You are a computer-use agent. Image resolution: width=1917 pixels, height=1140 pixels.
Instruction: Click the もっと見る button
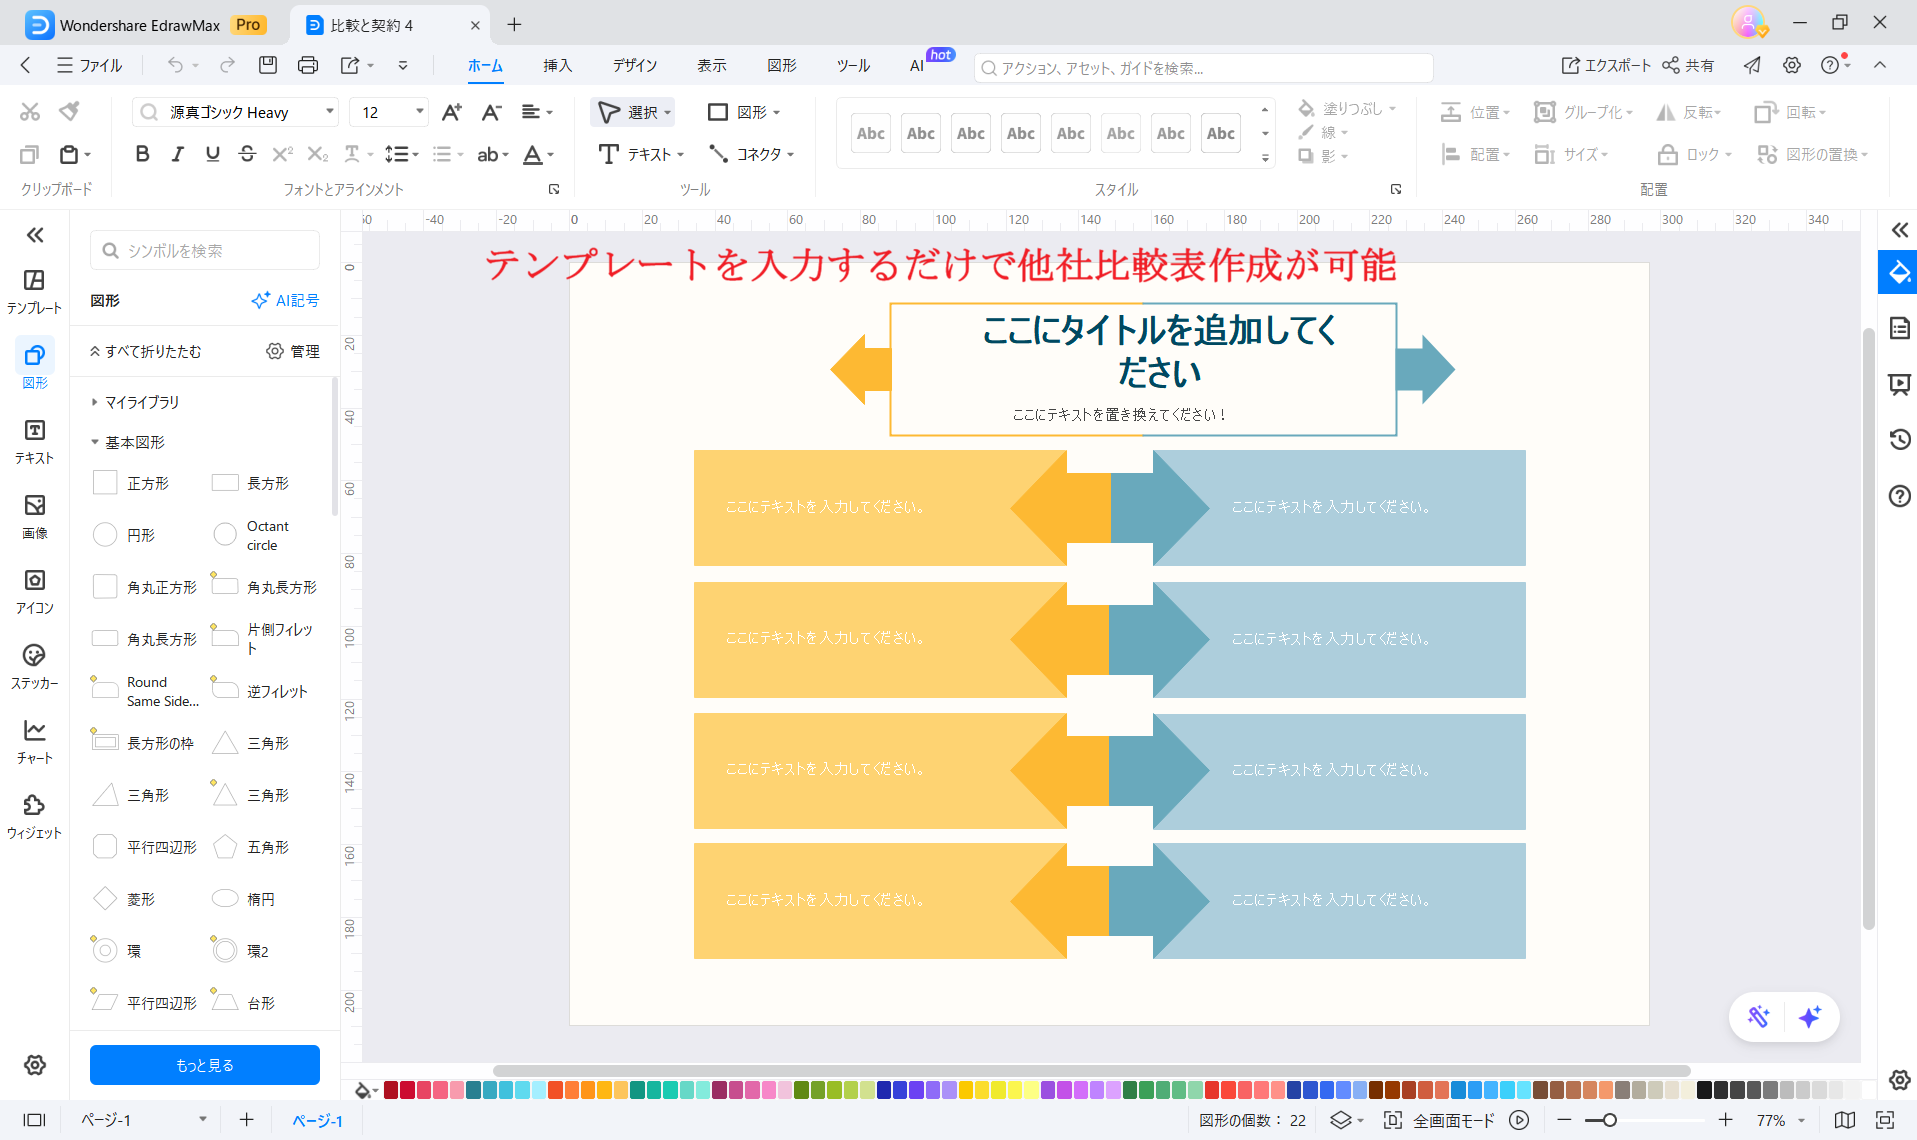pos(205,1065)
